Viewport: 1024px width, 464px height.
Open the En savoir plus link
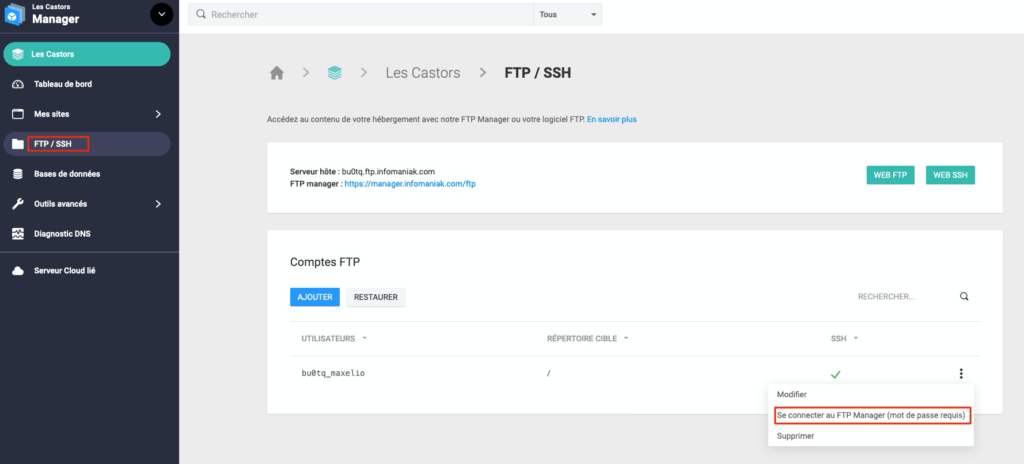click(x=611, y=120)
